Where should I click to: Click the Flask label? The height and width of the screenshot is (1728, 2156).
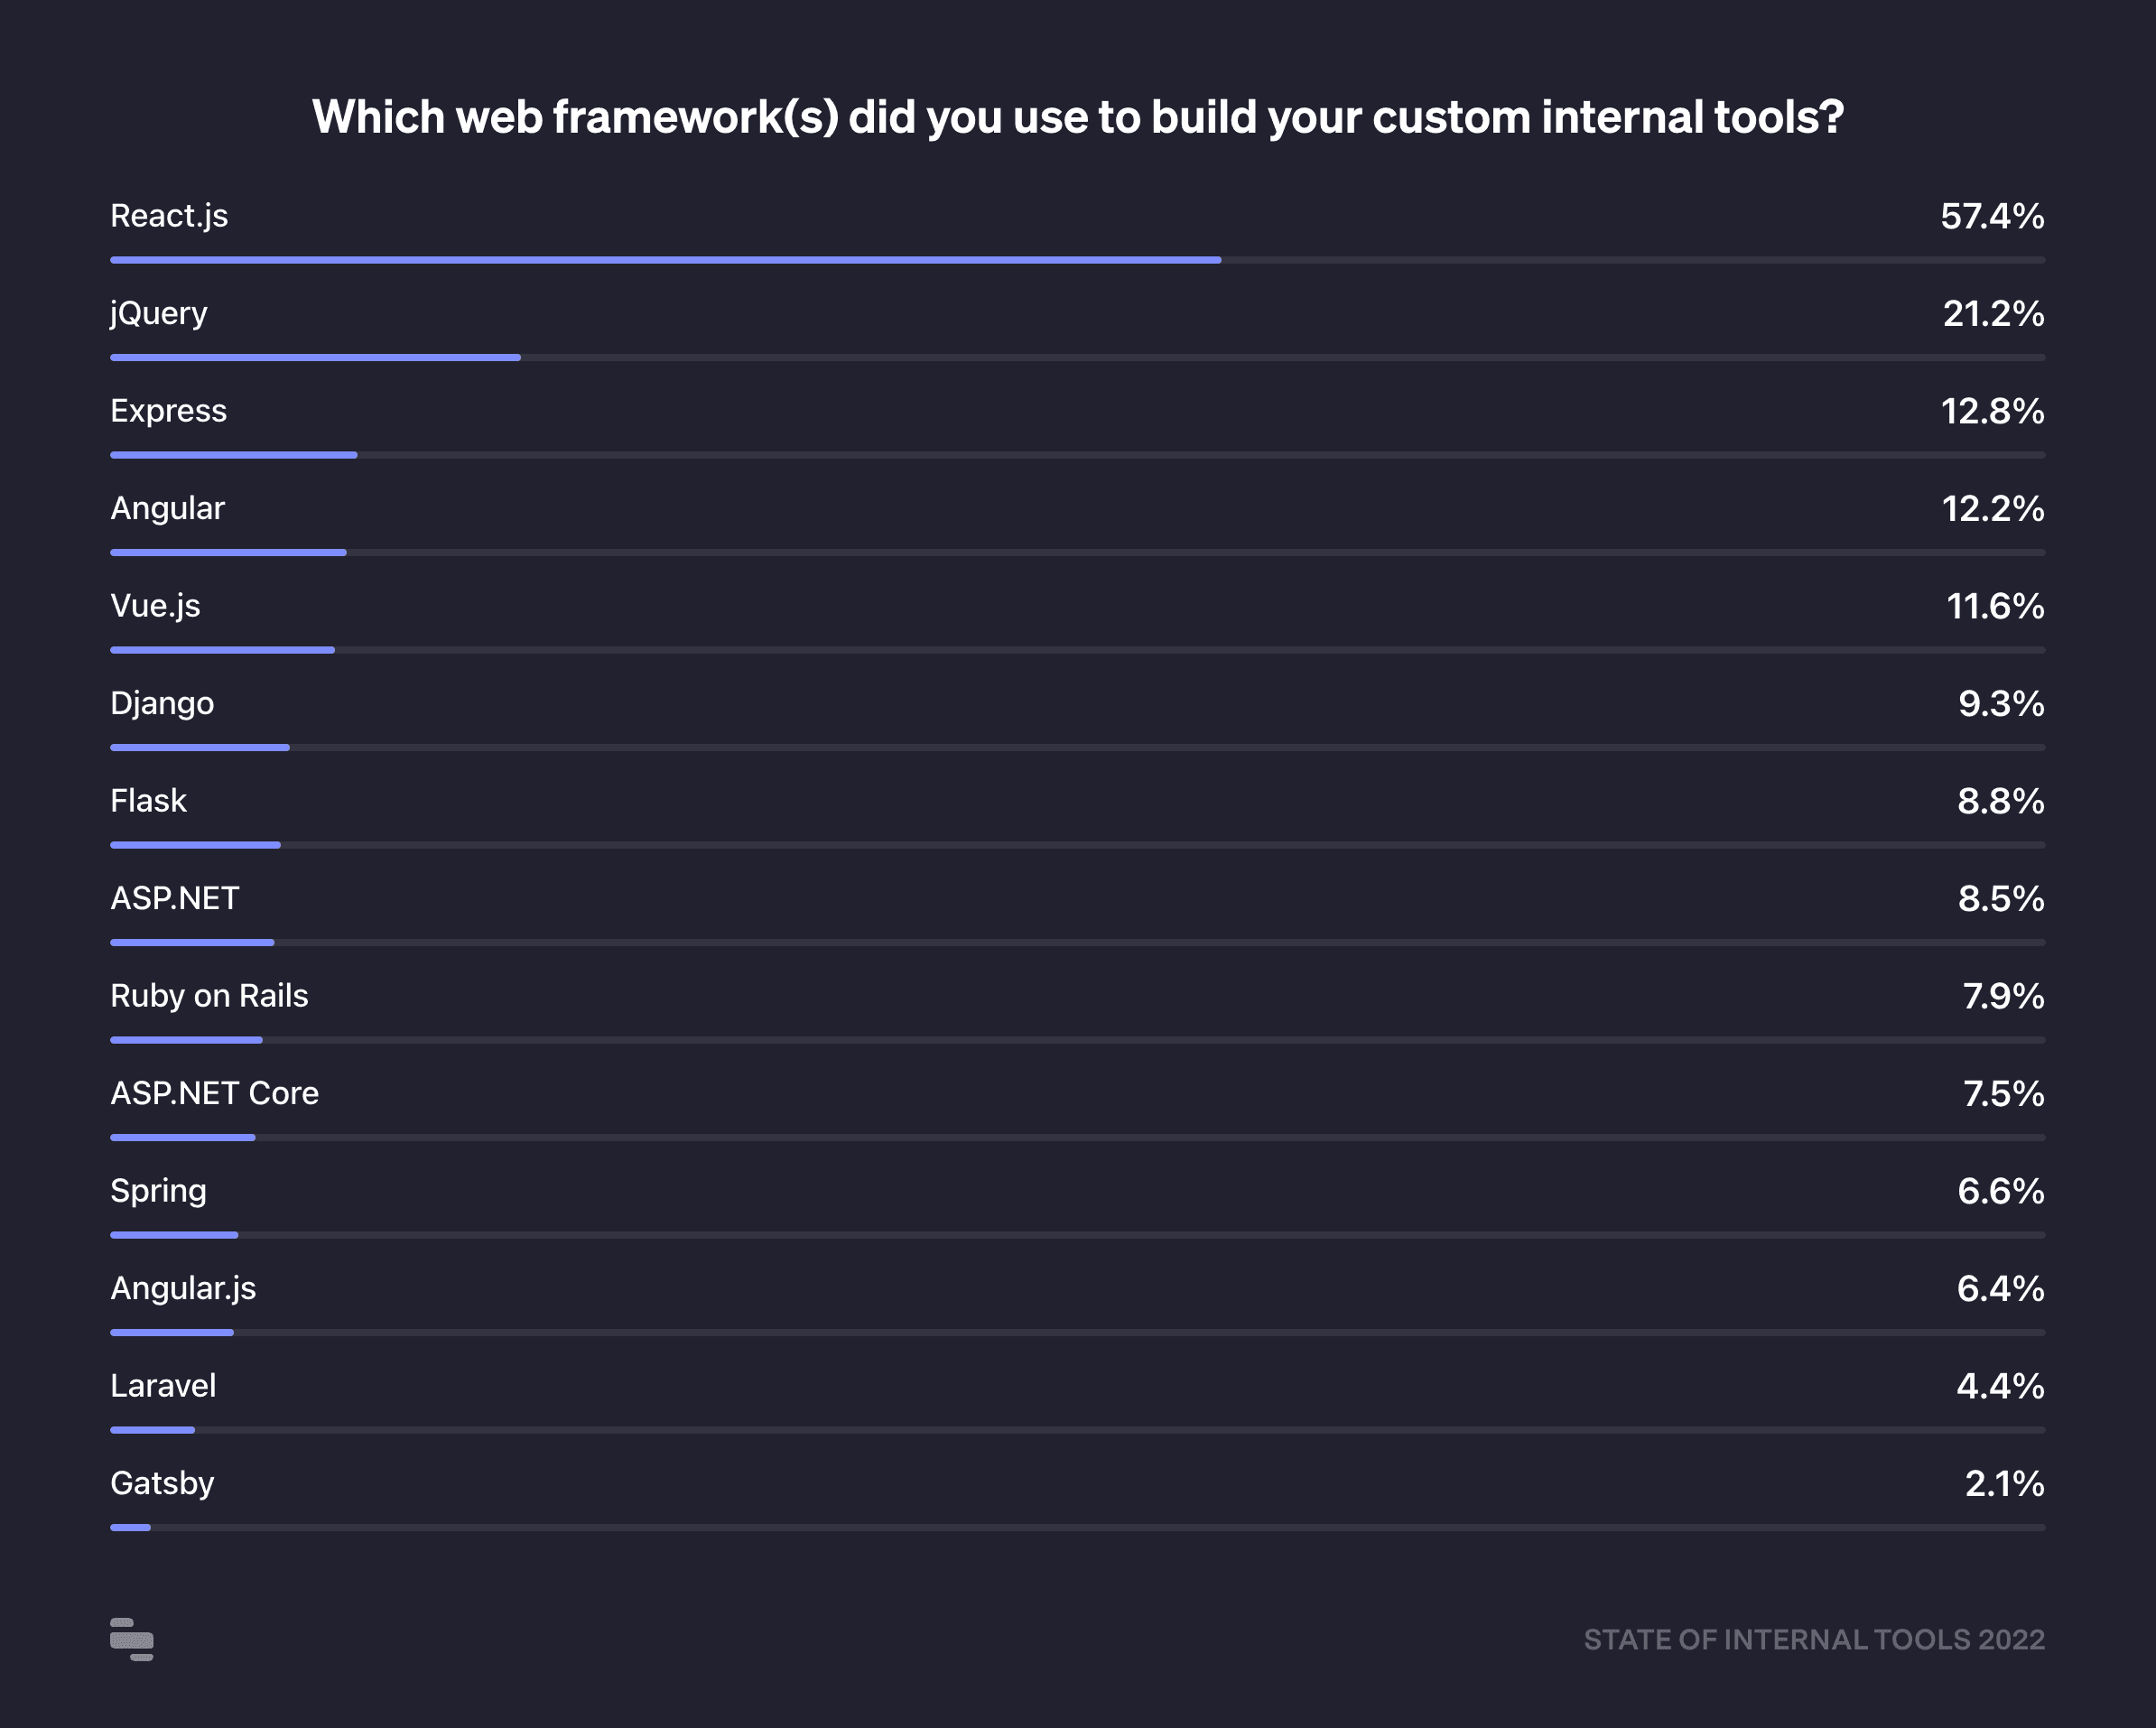[x=148, y=801]
